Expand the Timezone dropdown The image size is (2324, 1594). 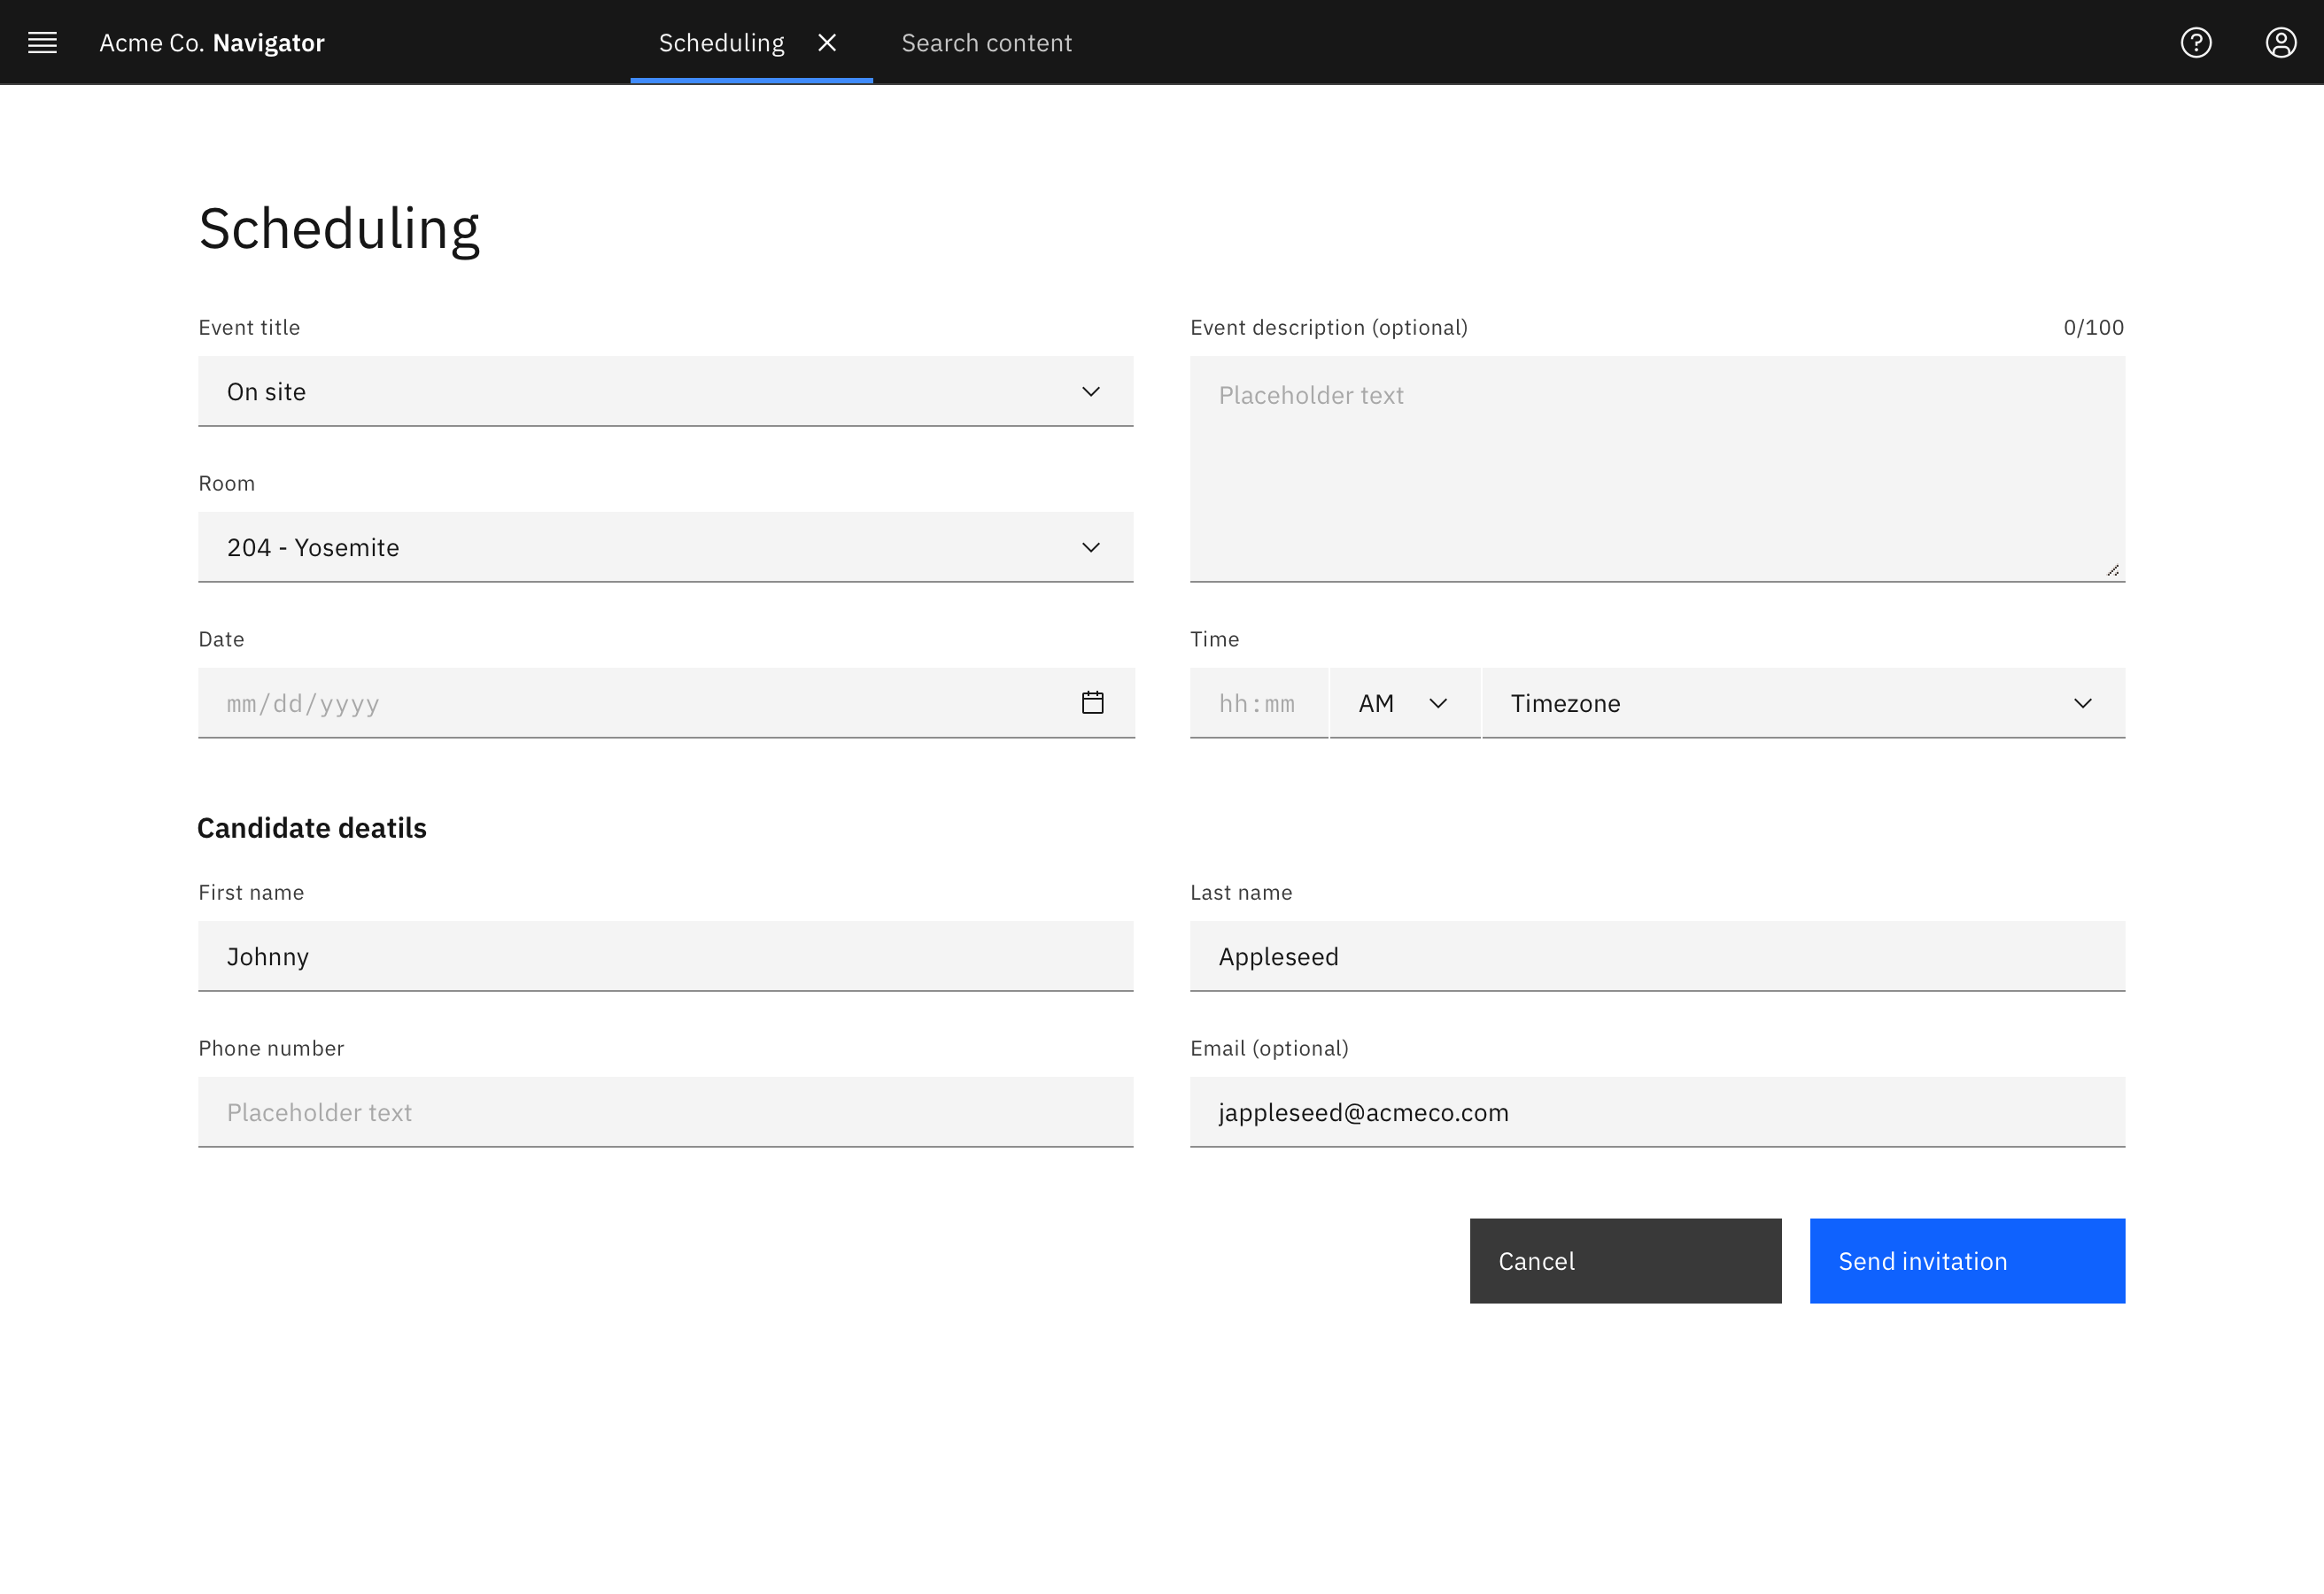(x=1802, y=703)
